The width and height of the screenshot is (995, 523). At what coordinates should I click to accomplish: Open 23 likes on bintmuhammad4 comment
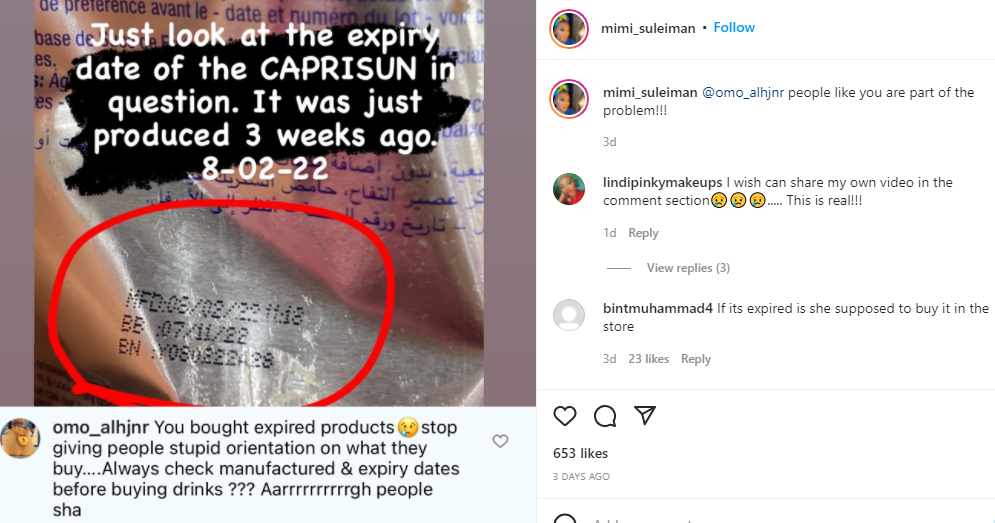[x=649, y=359]
